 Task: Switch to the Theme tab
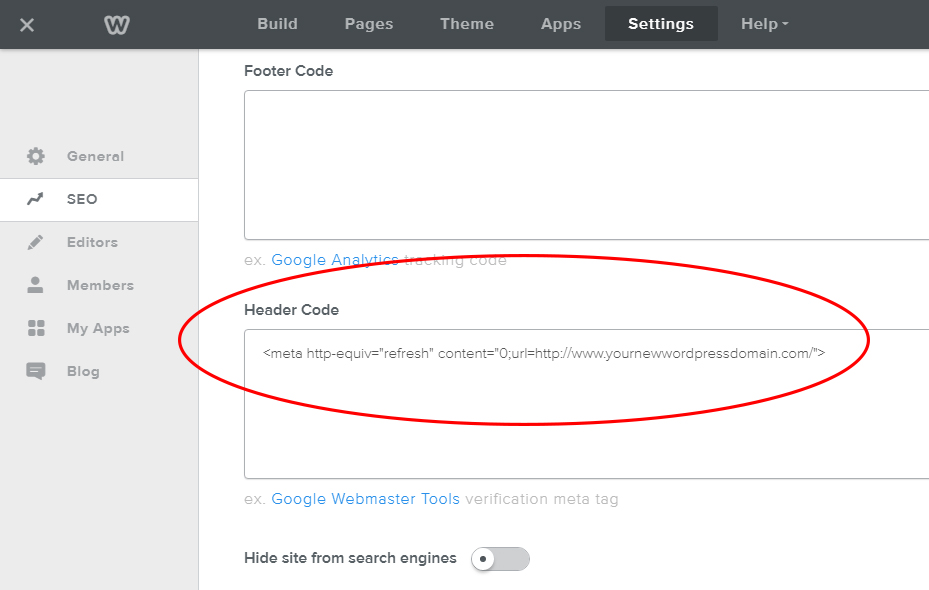[466, 23]
